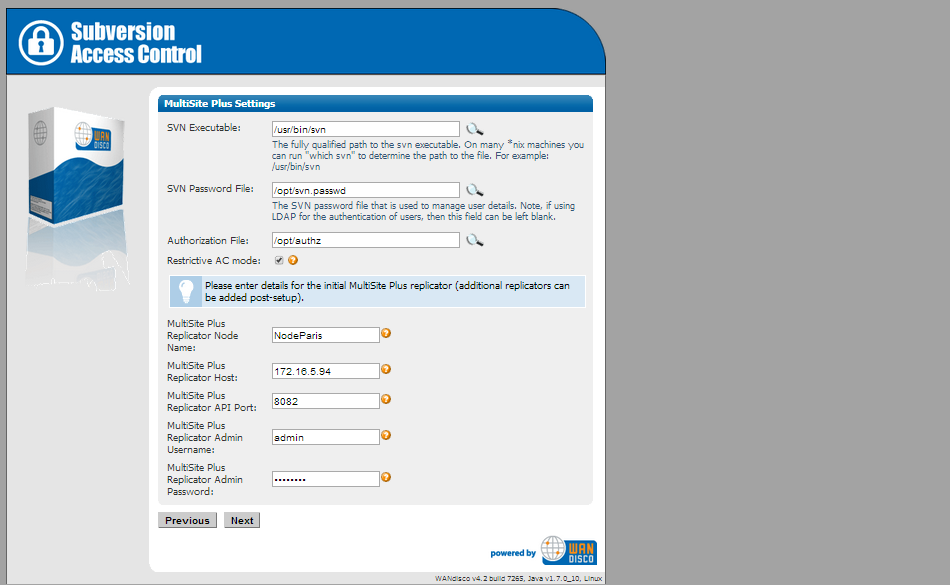The width and height of the screenshot is (950, 585).
Task: Proceed with the Next button
Action: 242,520
